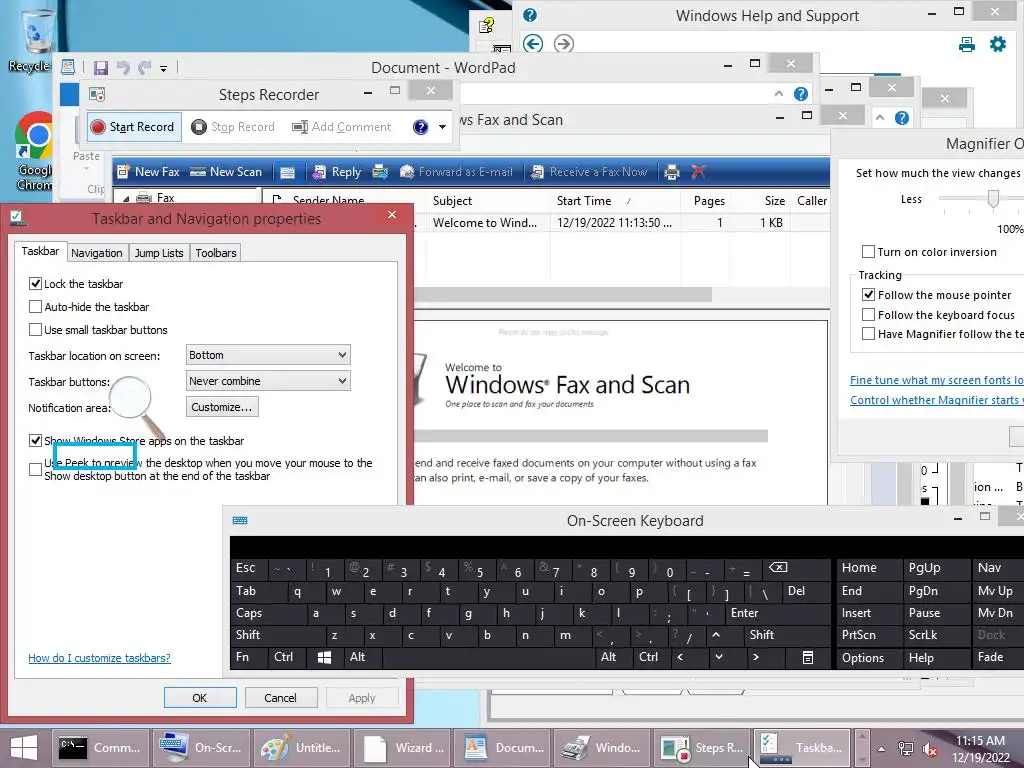
Task: Check Follow the keyboard focus
Action: (x=868, y=315)
